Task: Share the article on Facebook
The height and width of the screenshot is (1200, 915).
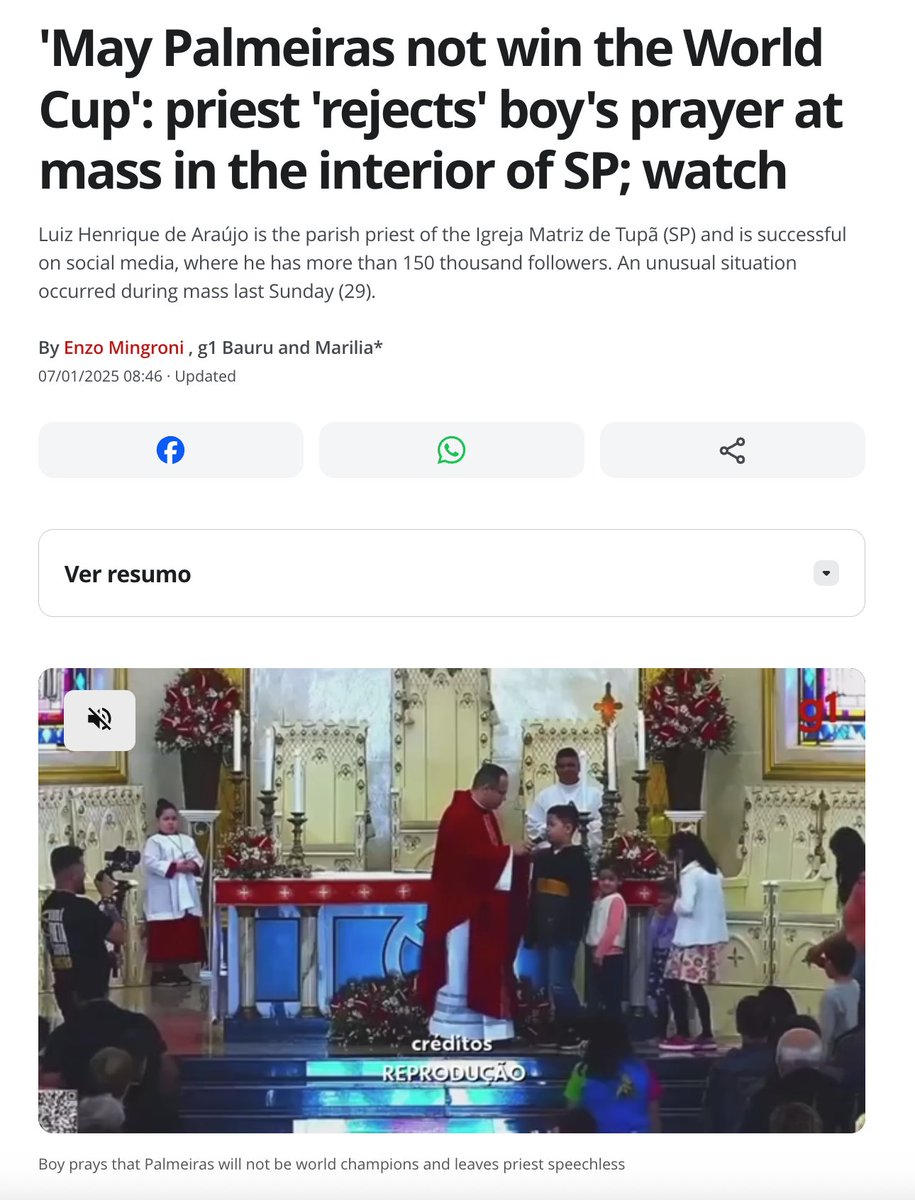Action: click(x=170, y=450)
